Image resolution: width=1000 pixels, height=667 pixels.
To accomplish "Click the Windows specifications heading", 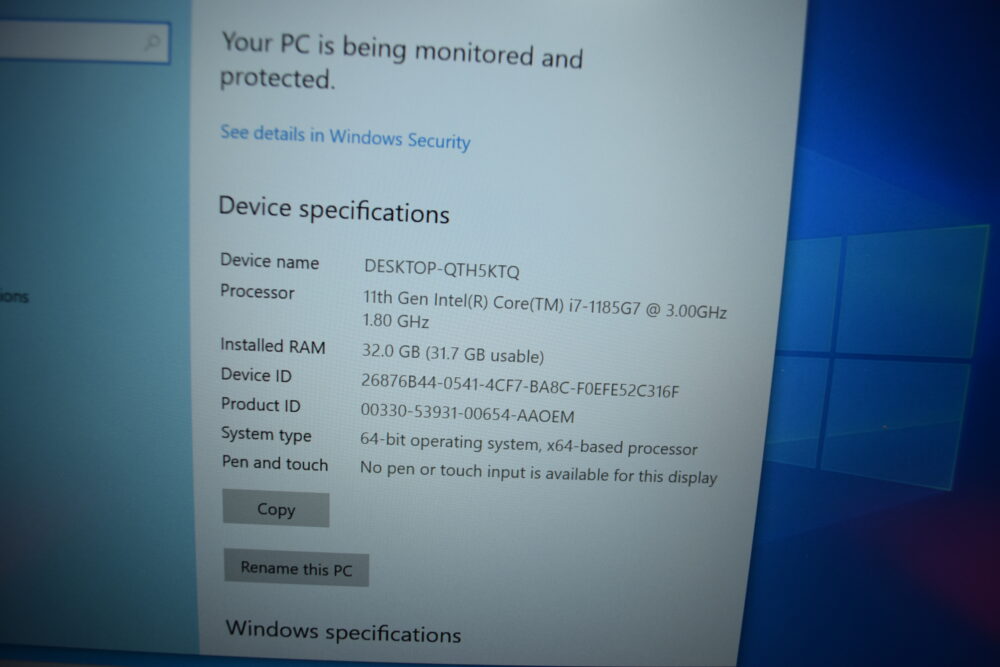I will point(343,631).
